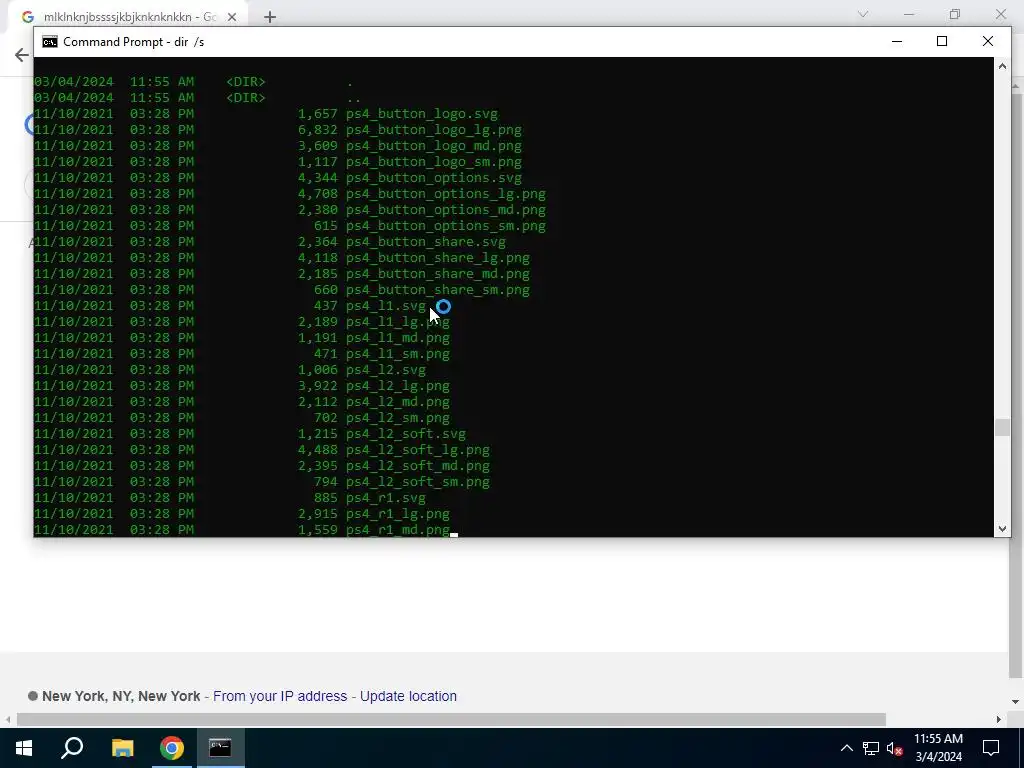
Task: Open the Windows Start menu
Action: (x=24, y=748)
